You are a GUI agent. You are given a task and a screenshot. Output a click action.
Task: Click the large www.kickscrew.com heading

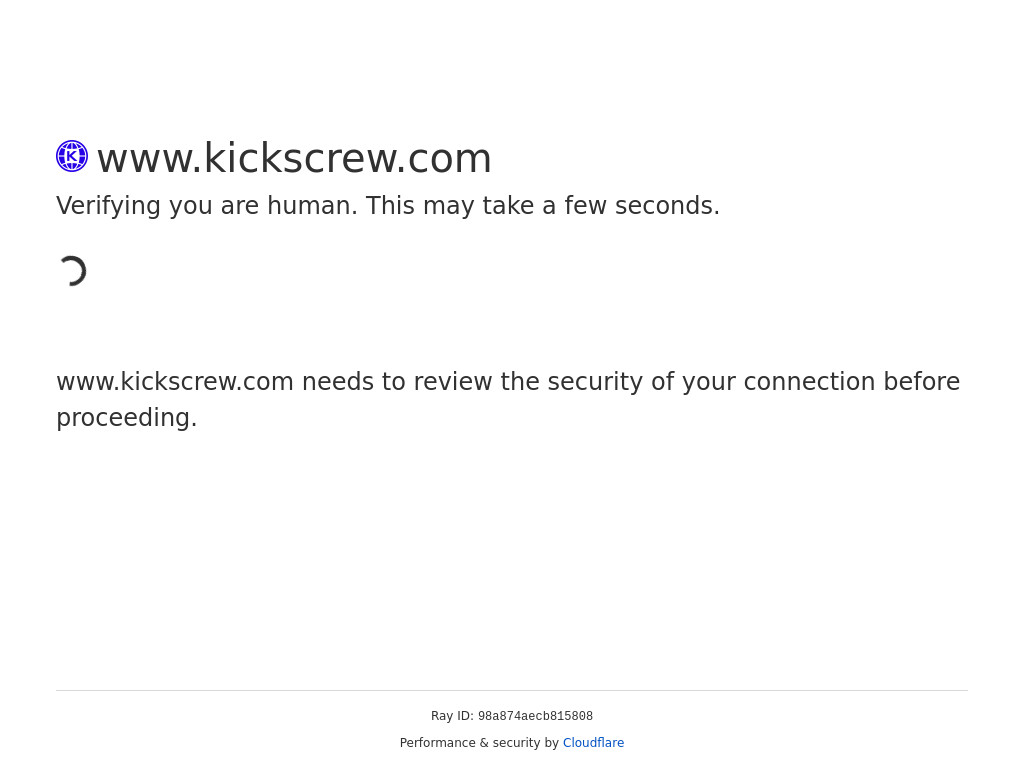coord(294,158)
